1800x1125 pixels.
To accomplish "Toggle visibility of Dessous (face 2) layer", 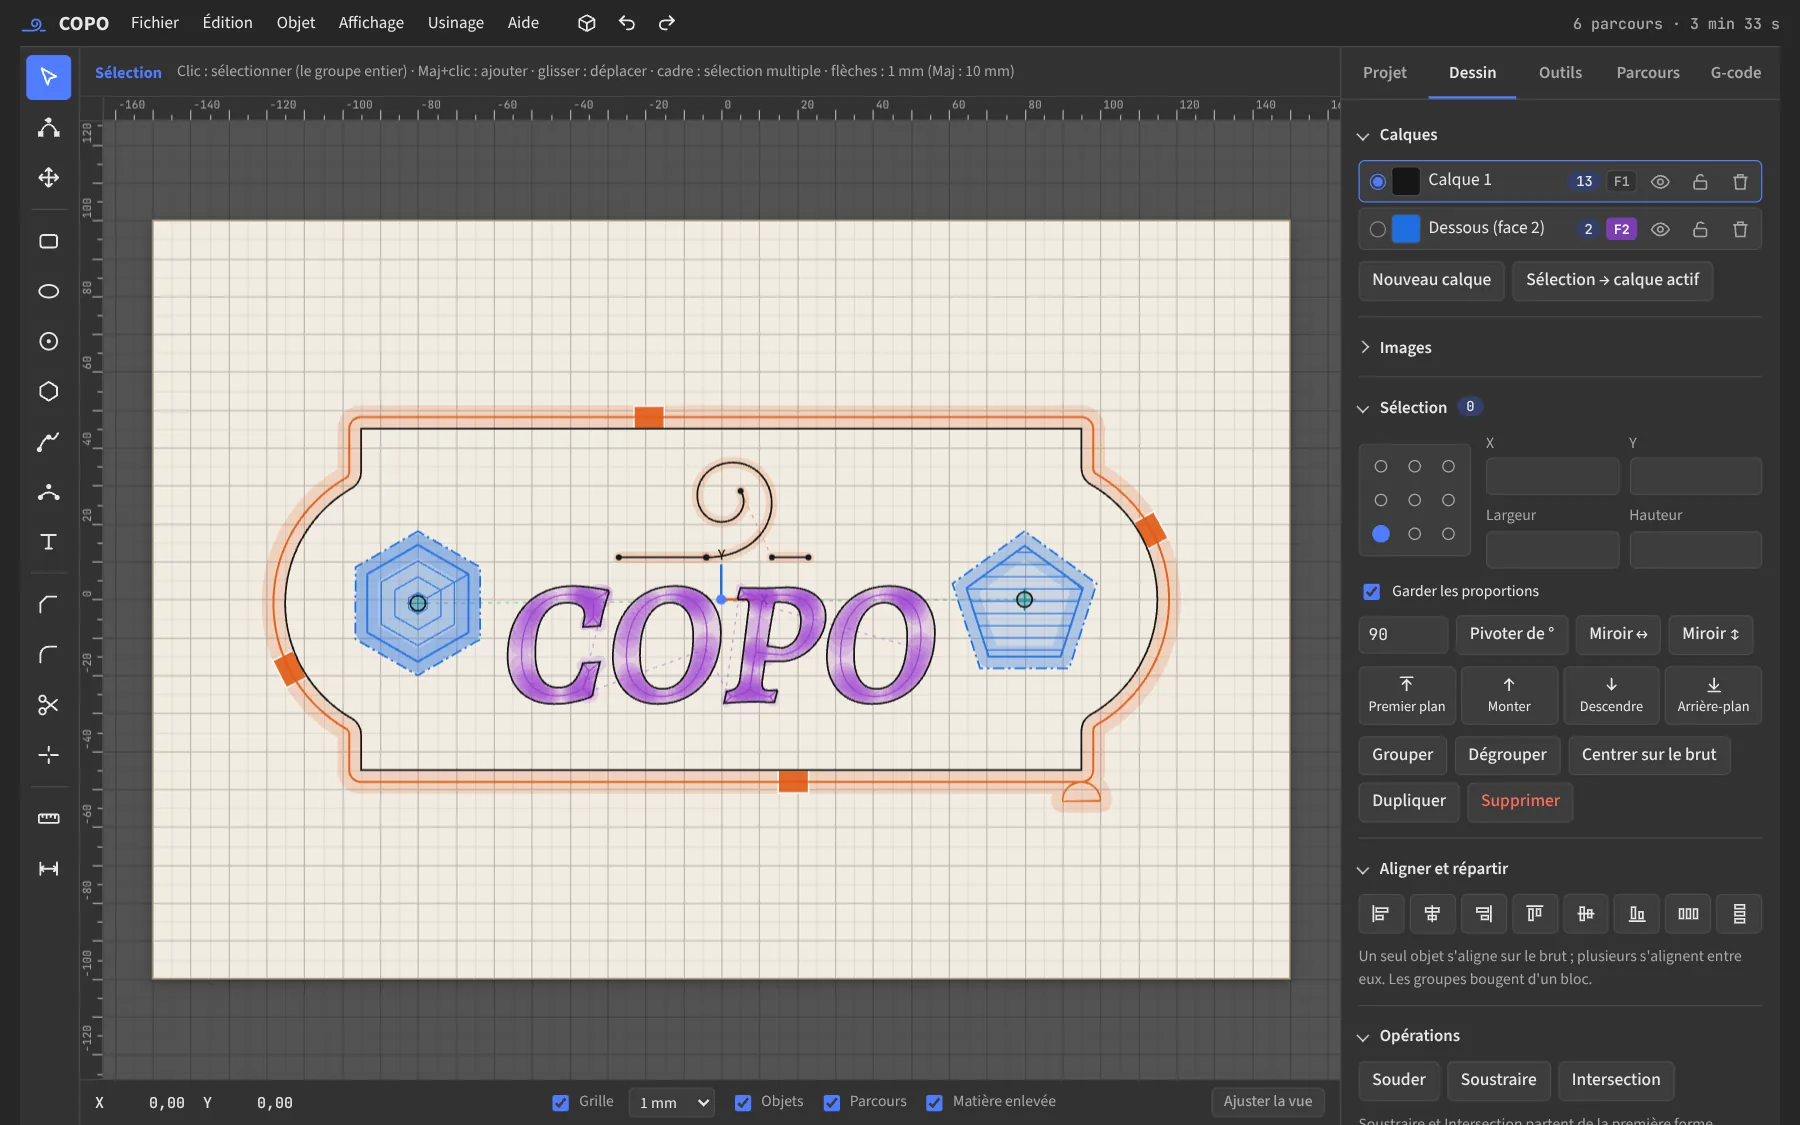I will (x=1660, y=229).
